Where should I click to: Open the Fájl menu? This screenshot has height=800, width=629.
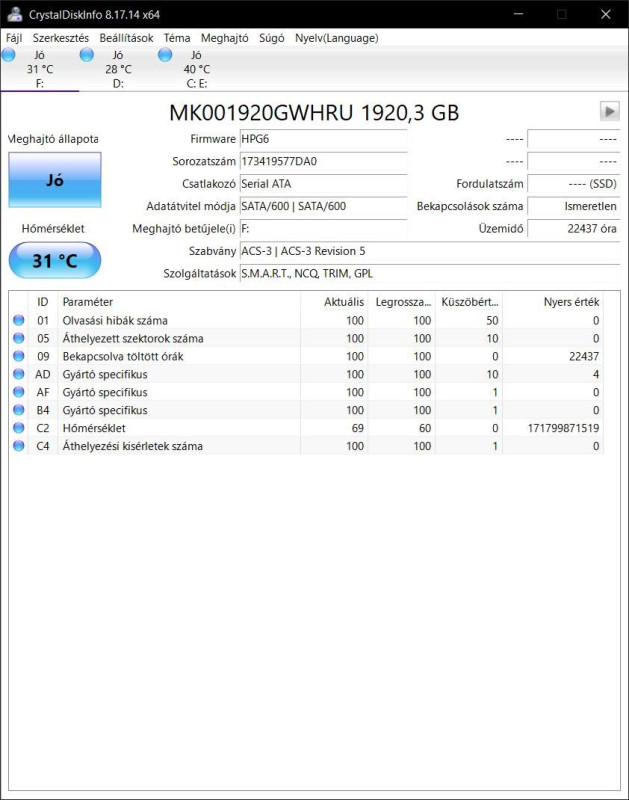[x=14, y=38]
